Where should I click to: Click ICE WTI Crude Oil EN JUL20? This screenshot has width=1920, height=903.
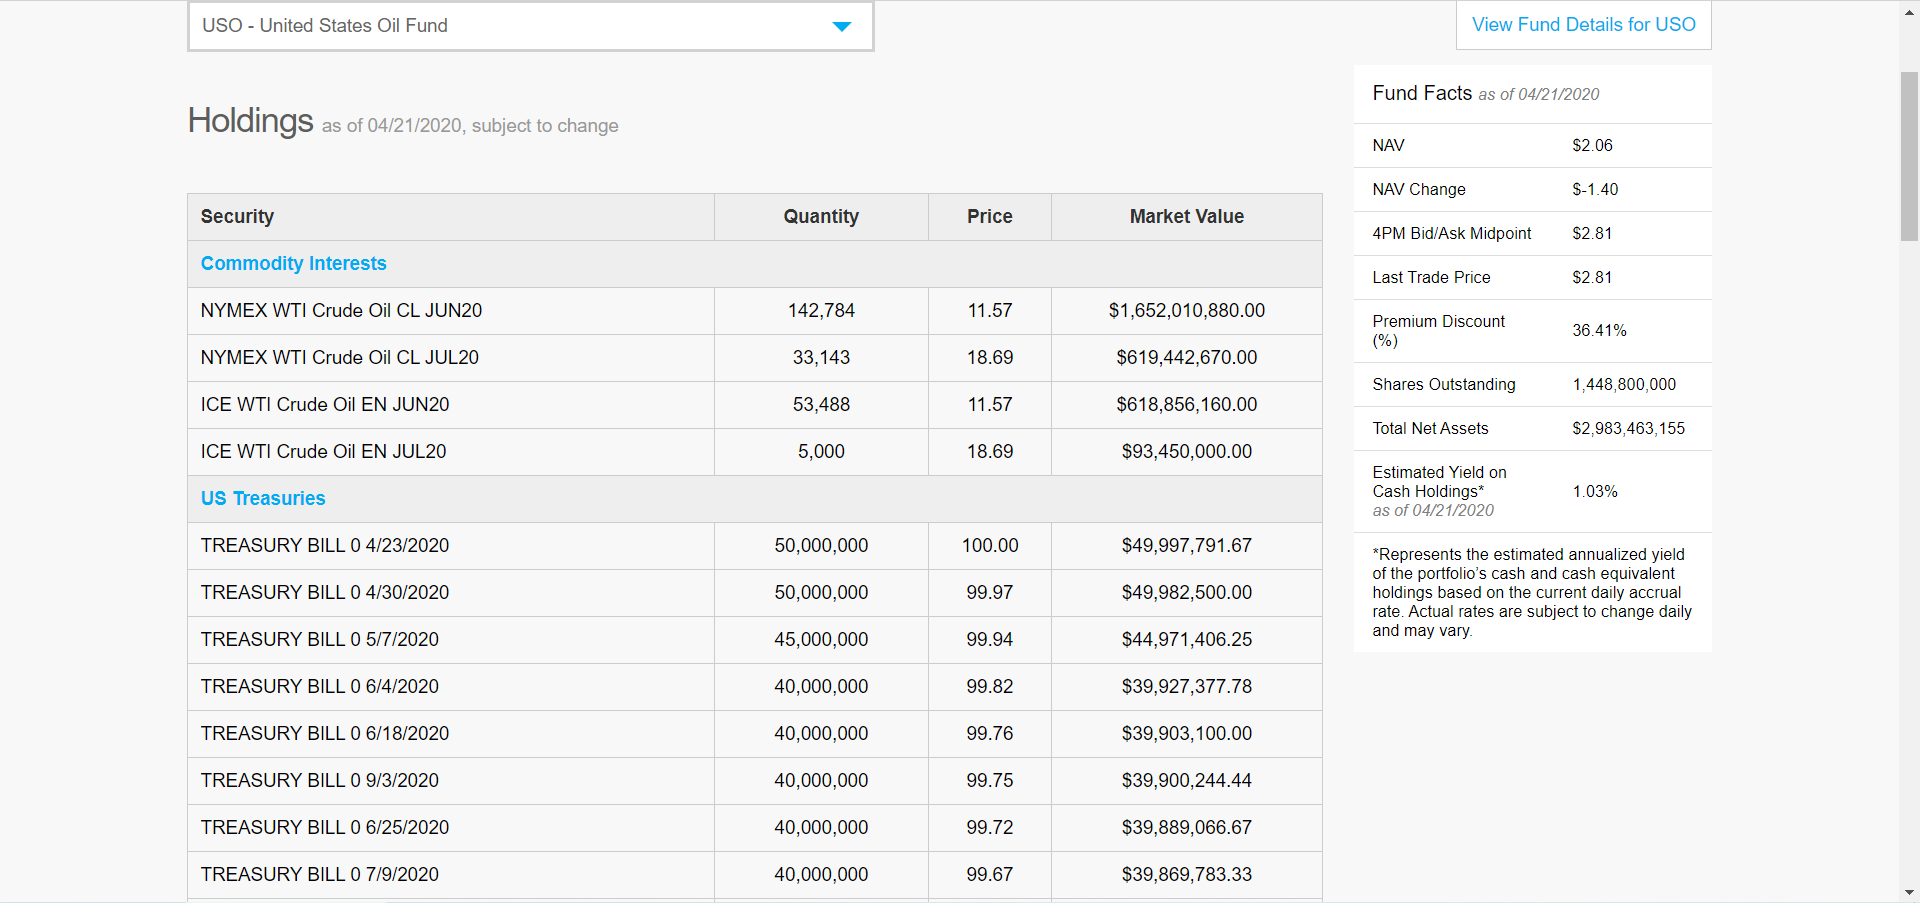click(323, 452)
